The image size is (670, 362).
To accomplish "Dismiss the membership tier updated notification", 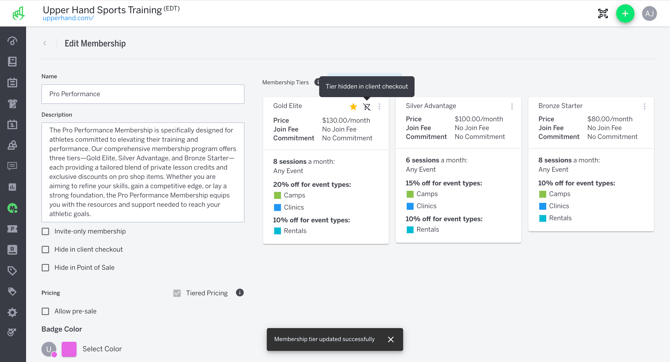I will pyautogui.click(x=391, y=339).
